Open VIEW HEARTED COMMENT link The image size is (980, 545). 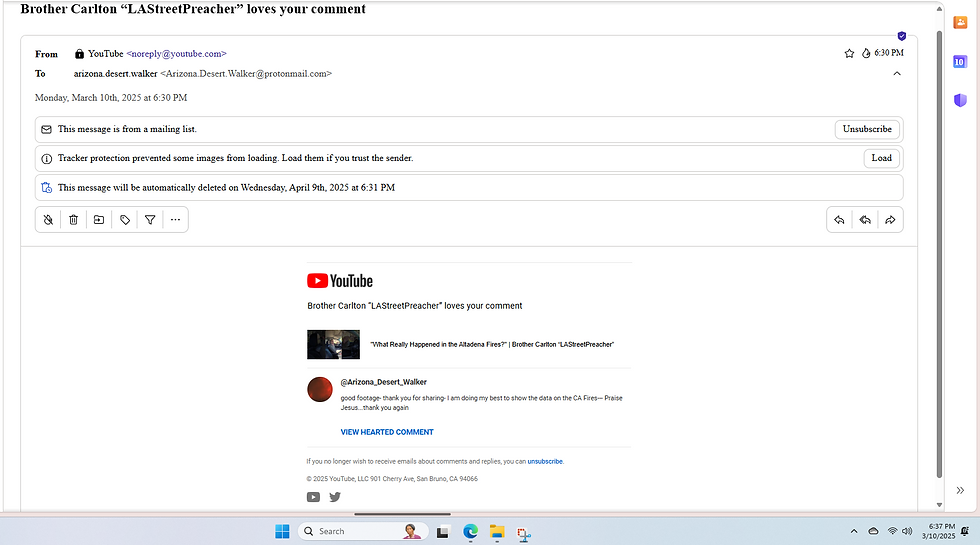(x=387, y=432)
